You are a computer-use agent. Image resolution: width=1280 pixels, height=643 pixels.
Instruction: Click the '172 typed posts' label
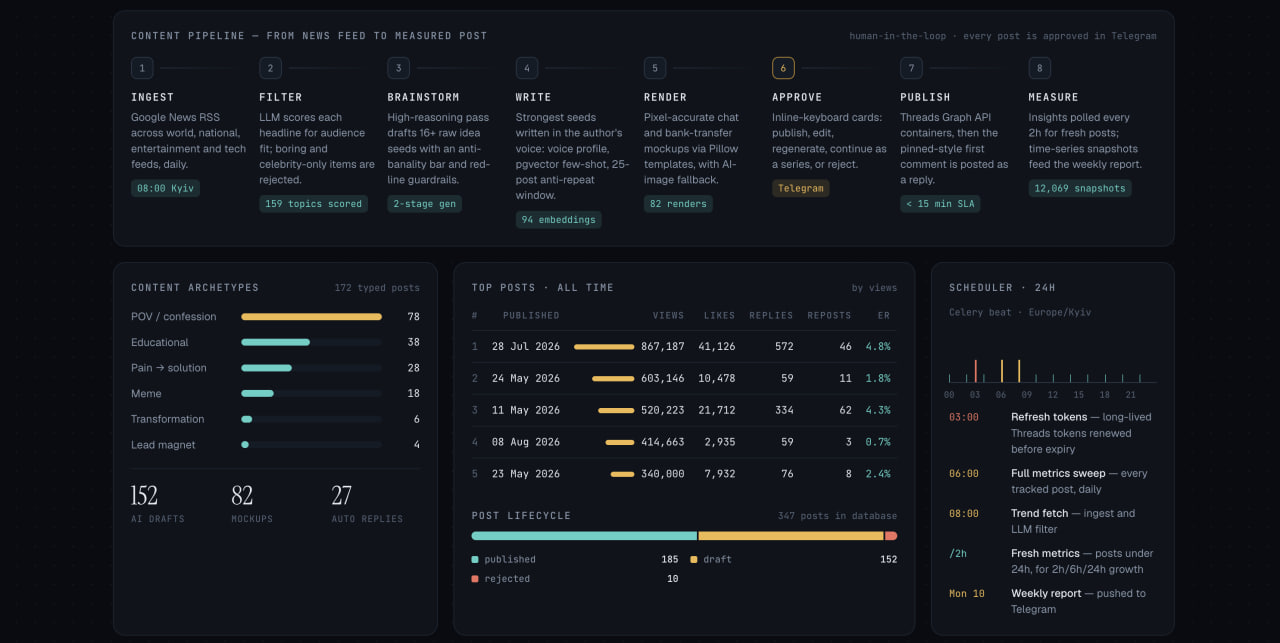tap(377, 288)
